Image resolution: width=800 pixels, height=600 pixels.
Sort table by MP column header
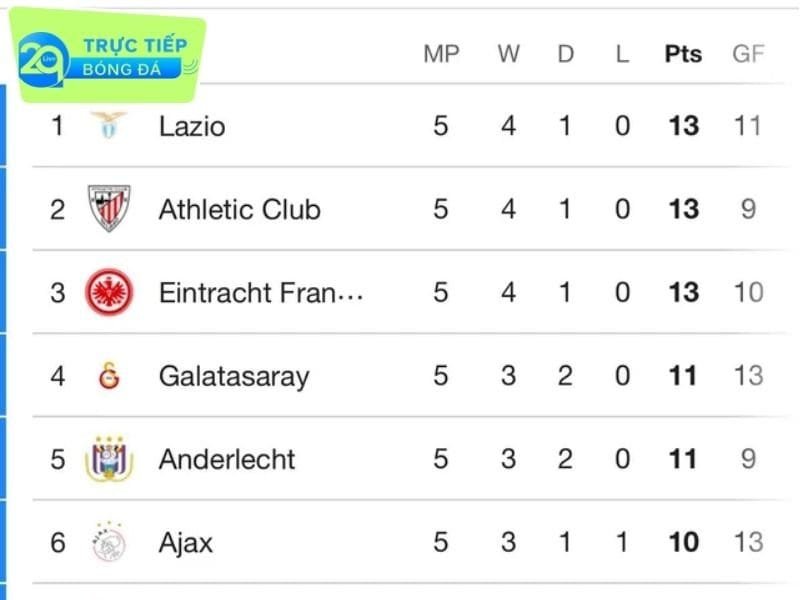pyautogui.click(x=441, y=54)
